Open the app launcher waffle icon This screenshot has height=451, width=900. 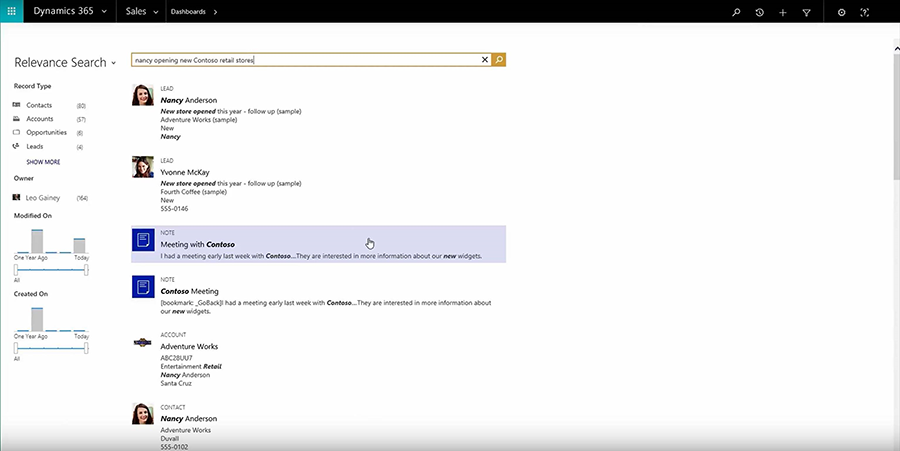(x=11, y=11)
